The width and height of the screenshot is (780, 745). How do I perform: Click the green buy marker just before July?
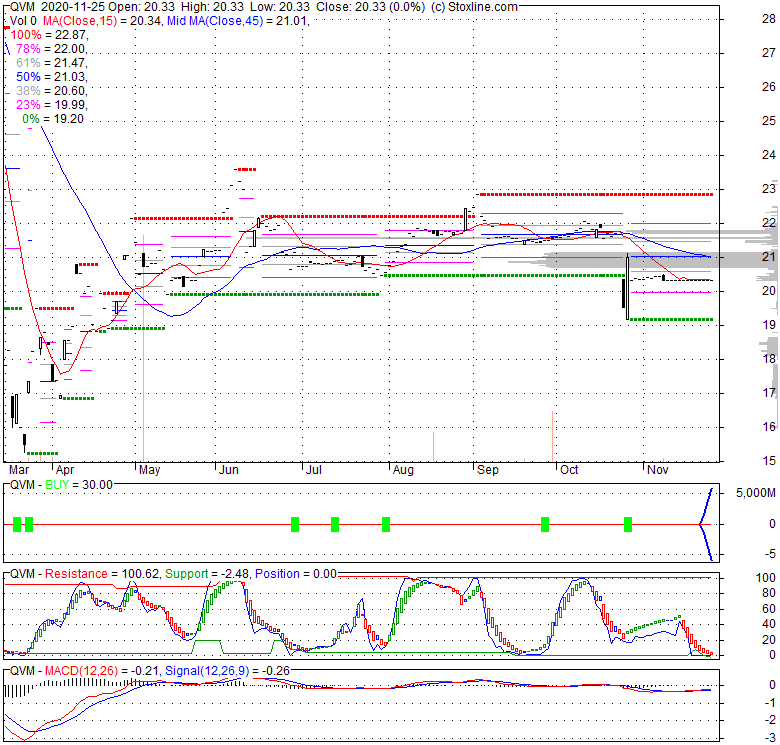(295, 524)
